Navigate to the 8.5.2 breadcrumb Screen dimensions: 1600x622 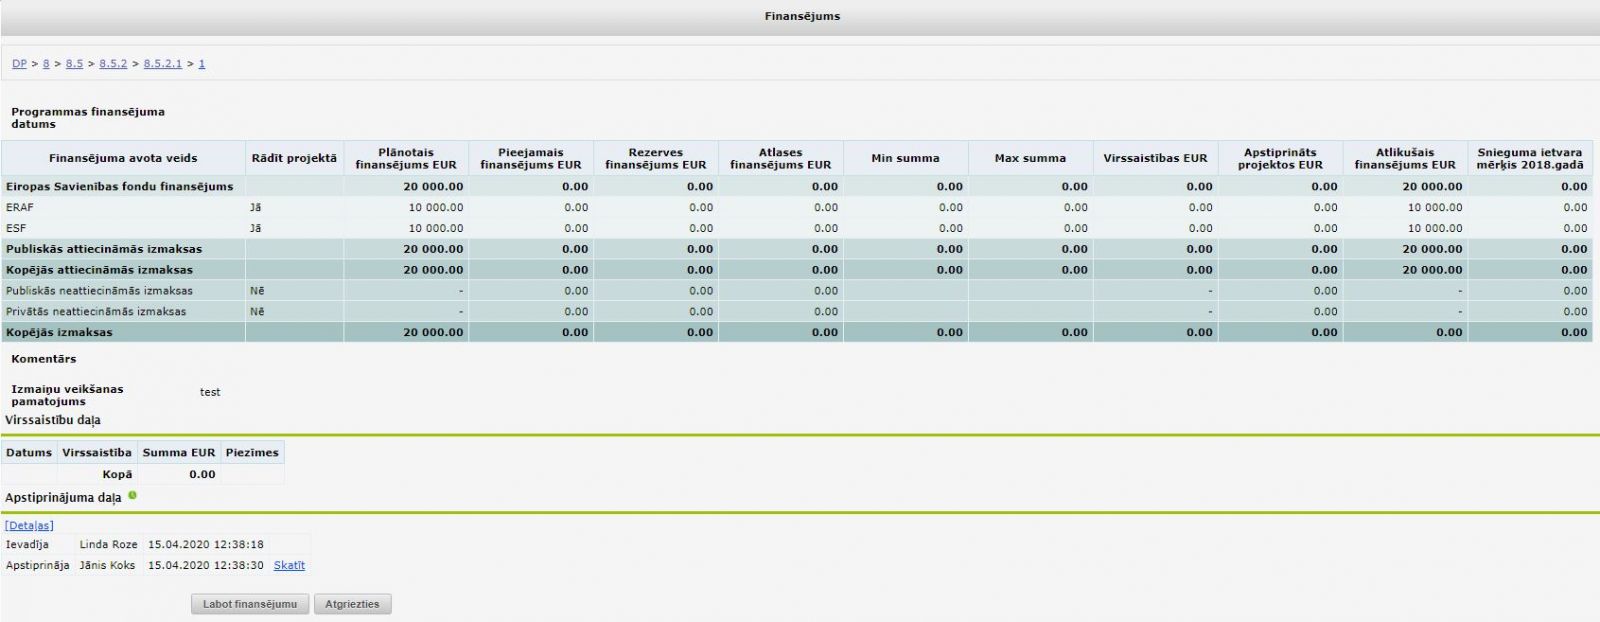(113, 64)
